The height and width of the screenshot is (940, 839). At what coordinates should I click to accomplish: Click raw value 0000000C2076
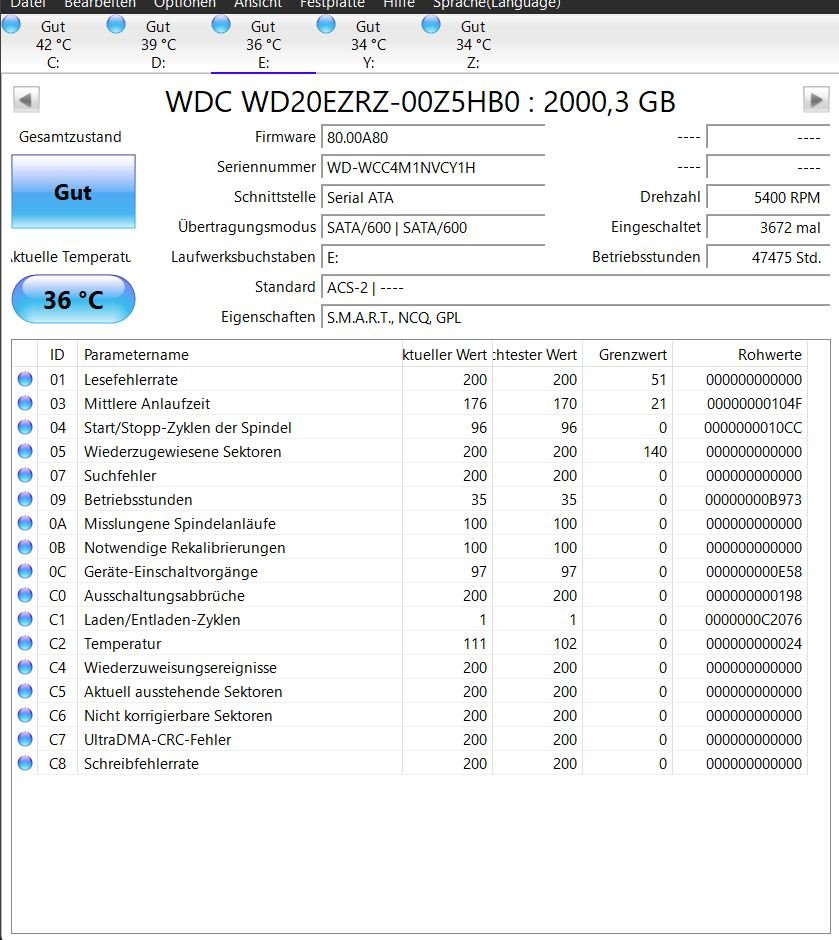point(753,619)
